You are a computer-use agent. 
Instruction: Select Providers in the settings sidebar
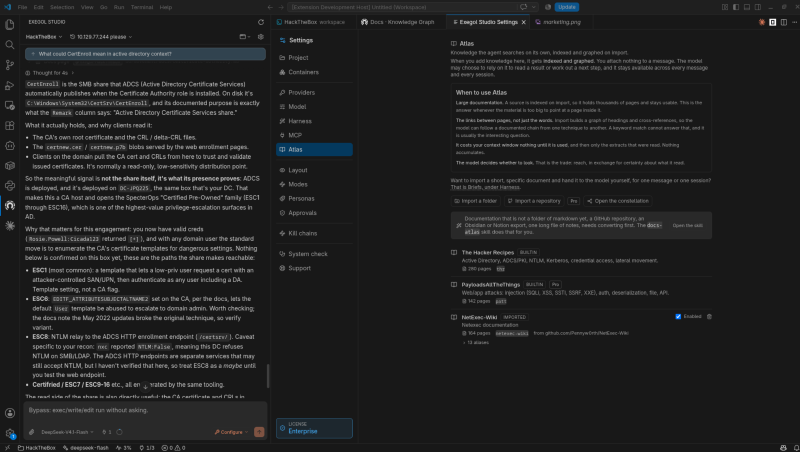coord(314,92)
